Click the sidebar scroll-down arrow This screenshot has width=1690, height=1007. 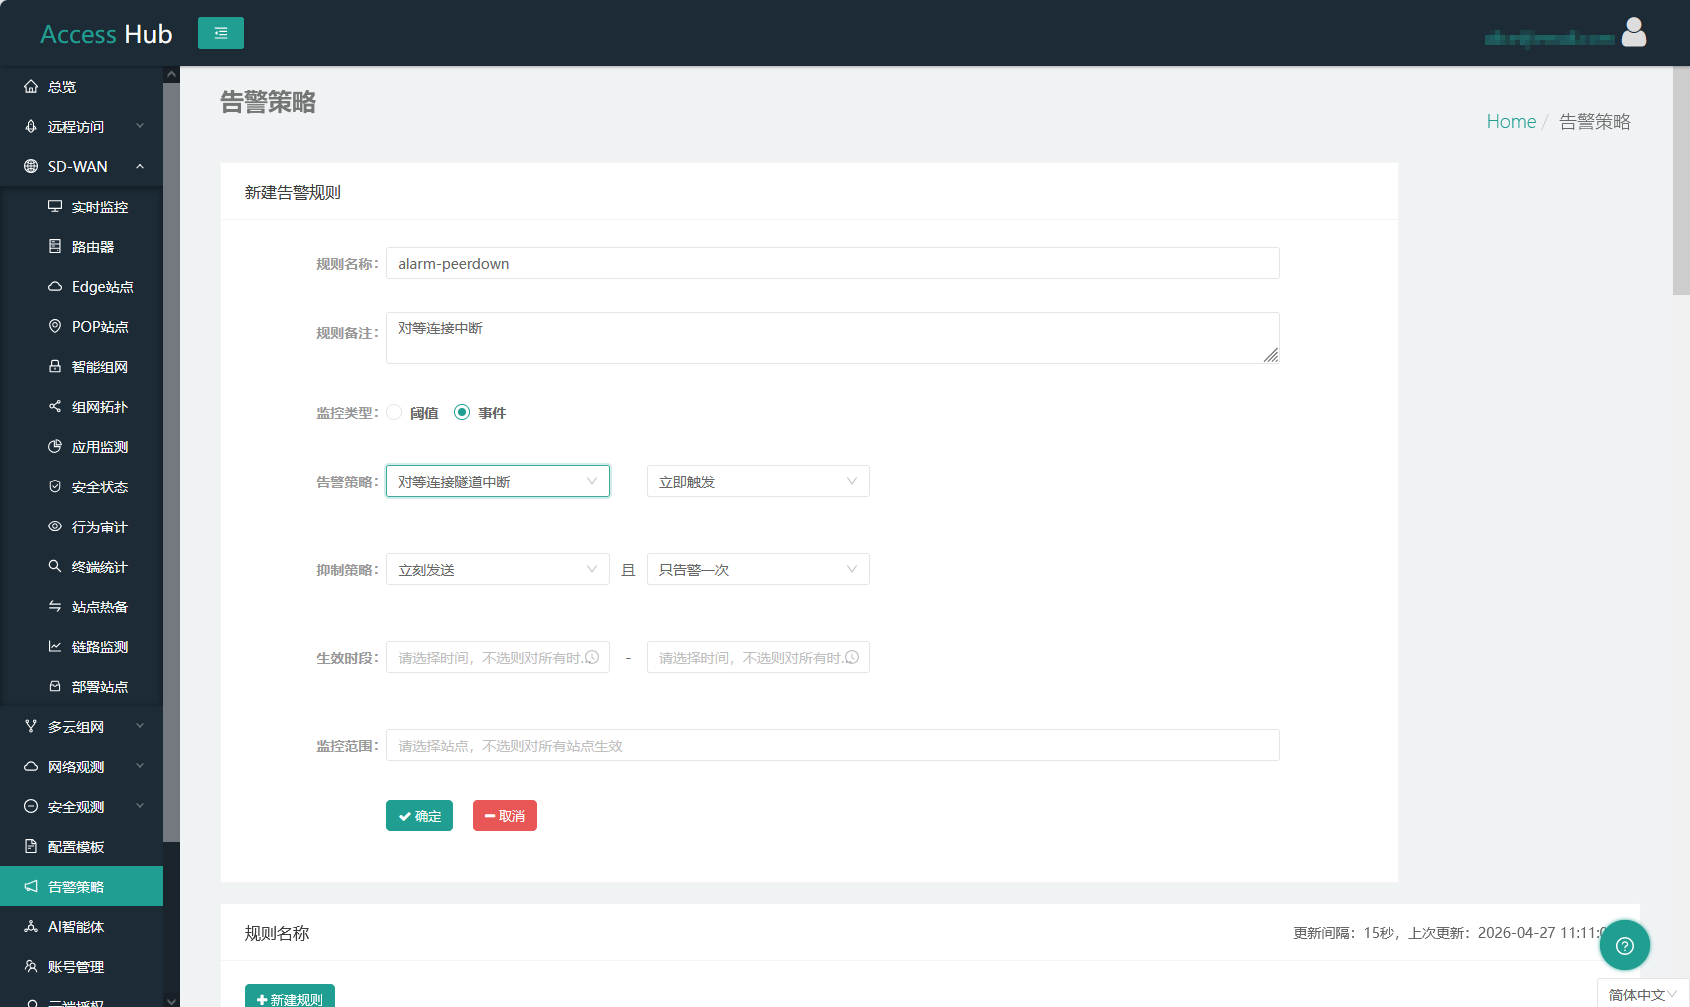coord(171,999)
